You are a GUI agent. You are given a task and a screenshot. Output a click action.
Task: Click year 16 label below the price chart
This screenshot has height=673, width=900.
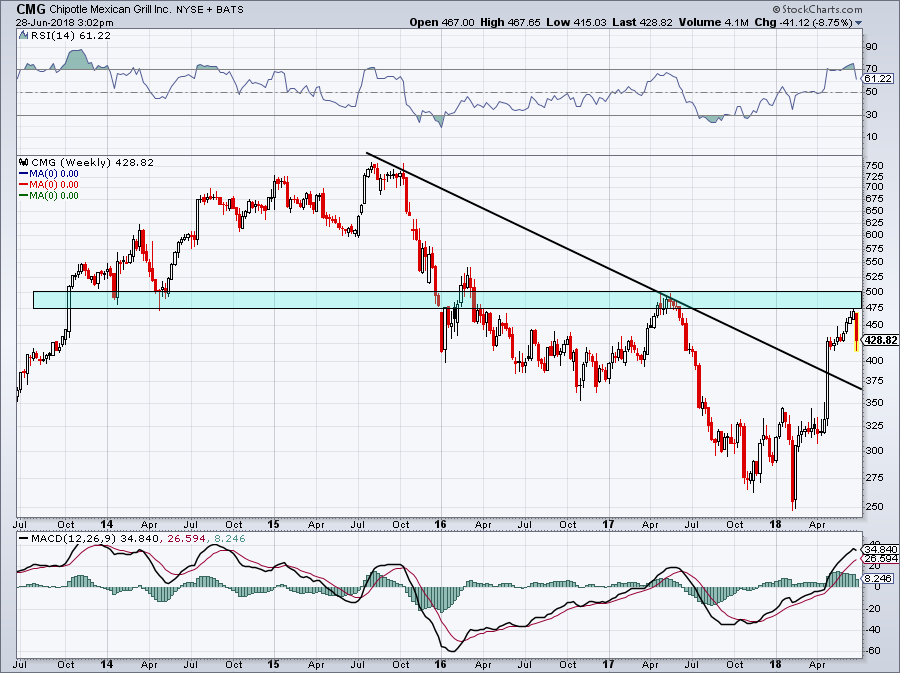tap(440, 524)
